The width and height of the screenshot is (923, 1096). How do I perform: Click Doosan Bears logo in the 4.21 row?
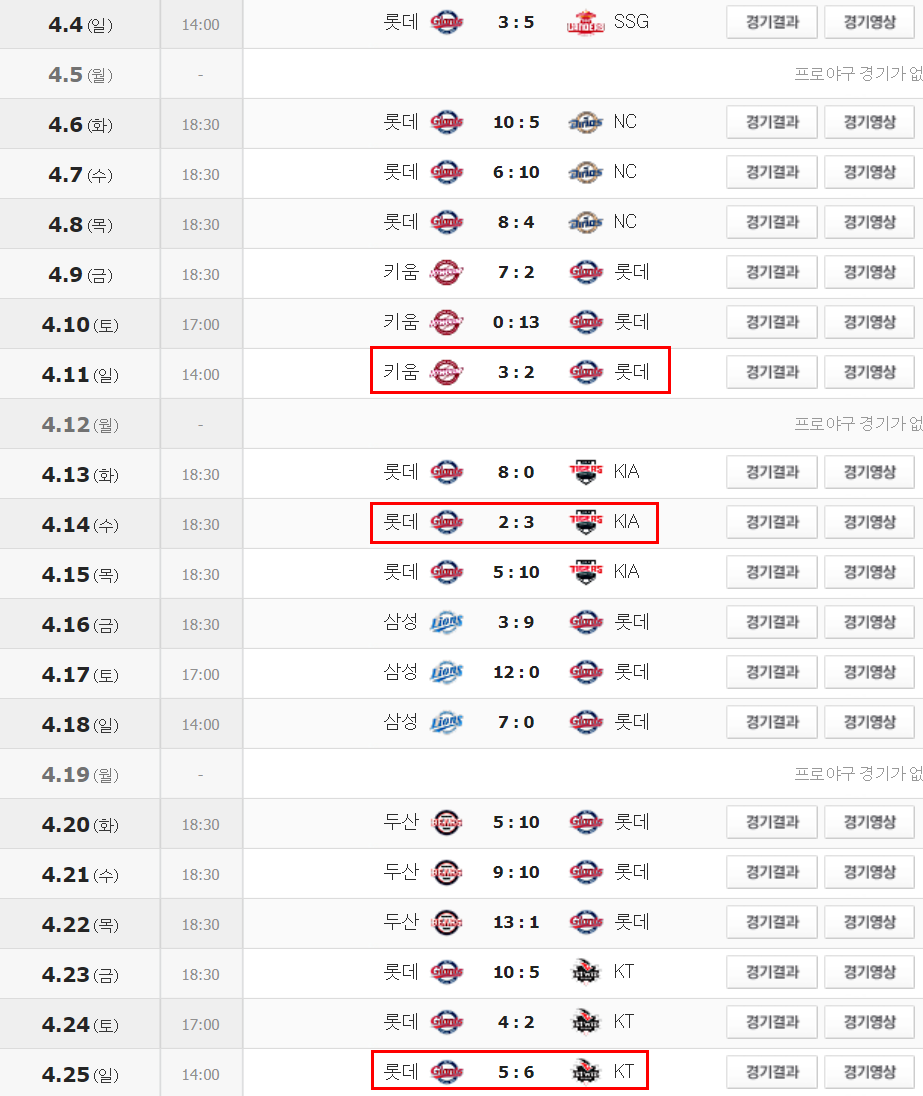(447, 872)
